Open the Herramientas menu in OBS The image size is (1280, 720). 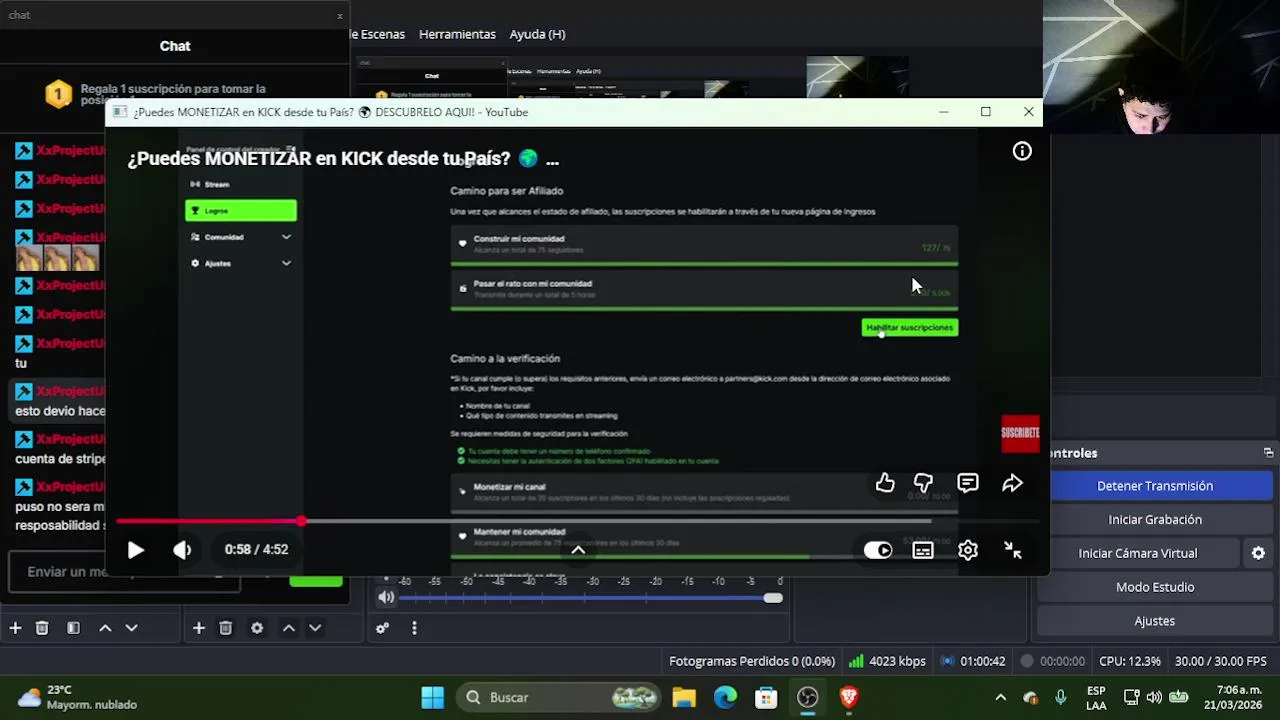tap(457, 34)
